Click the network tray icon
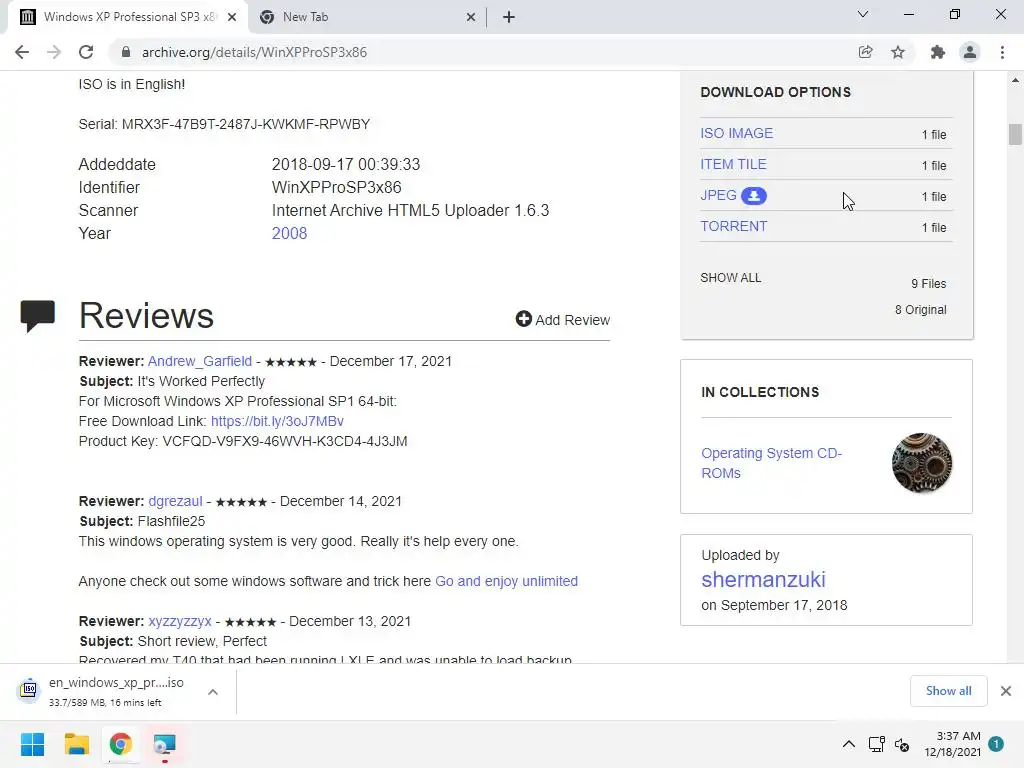The width and height of the screenshot is (1024, 768). coord(876,744)
